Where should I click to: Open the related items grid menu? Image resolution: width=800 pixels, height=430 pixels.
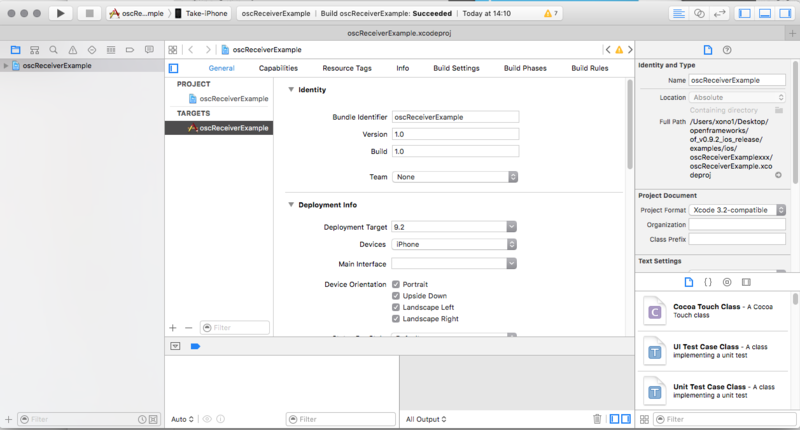click(x=173, y=49)
